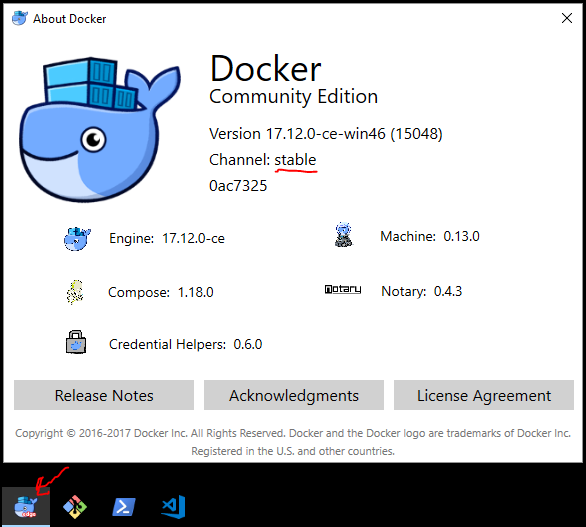Click the Compose octopus icon
The width and height of the screenshot is (586, 527).
pyautogui.click(x=75, y=292)
